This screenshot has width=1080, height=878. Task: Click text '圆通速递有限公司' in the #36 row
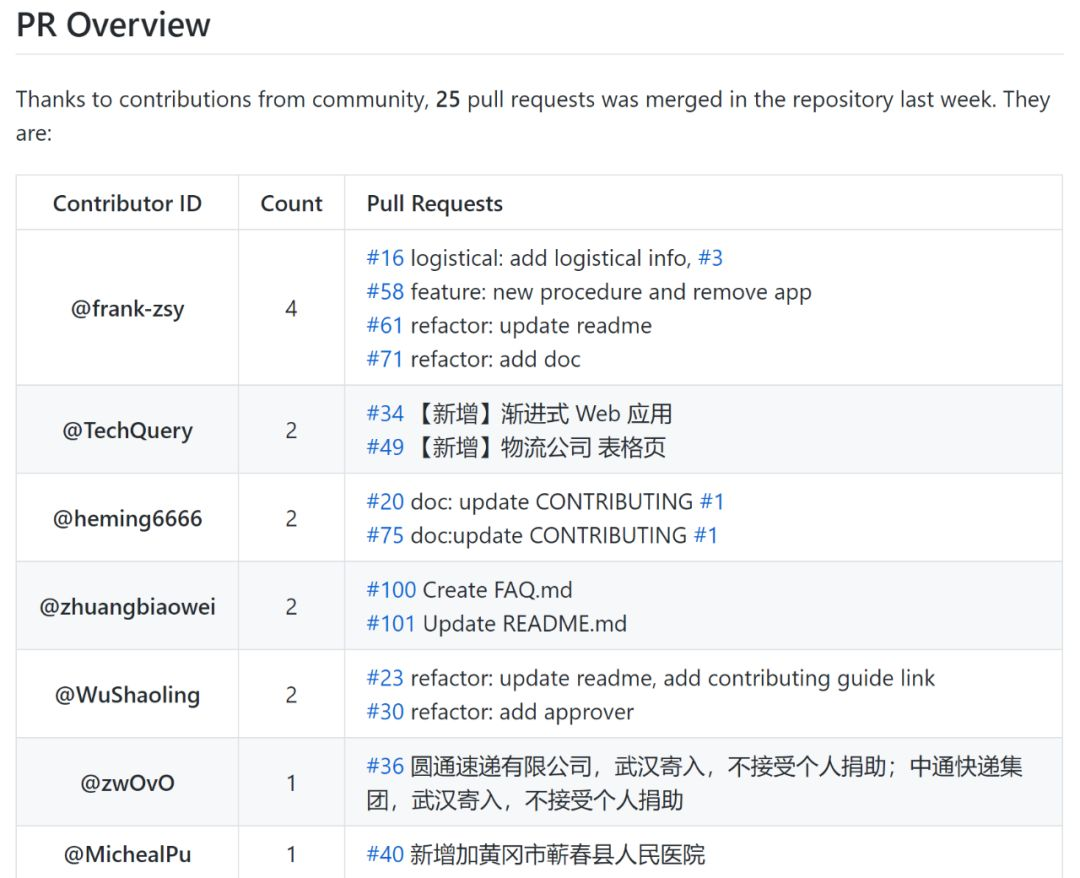(x=501, y=766)
